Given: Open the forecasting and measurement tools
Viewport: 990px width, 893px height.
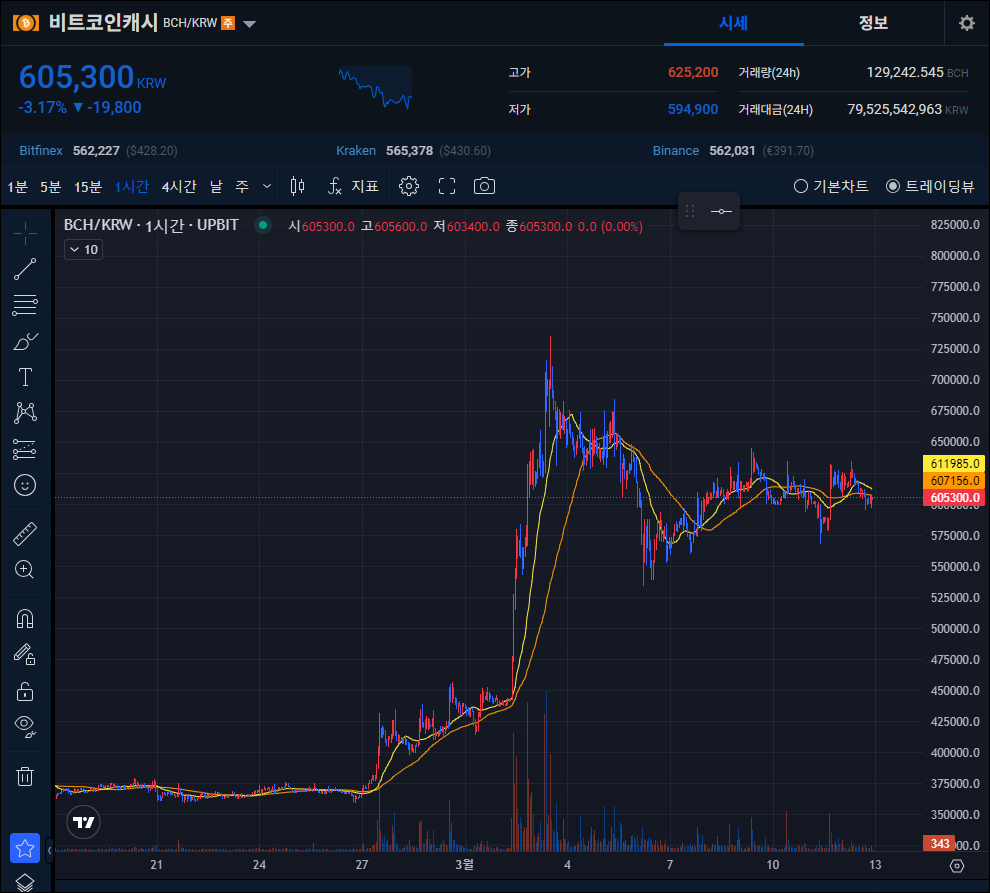Looking at the screenshot, I should pos(25,449).
